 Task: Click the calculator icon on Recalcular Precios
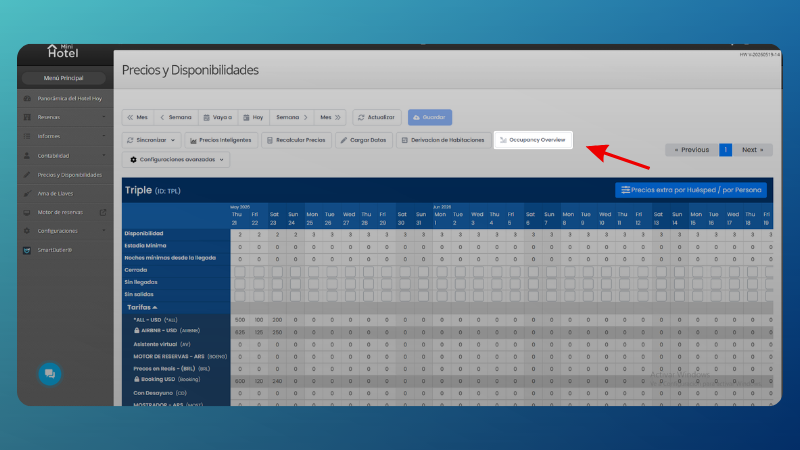270,140
